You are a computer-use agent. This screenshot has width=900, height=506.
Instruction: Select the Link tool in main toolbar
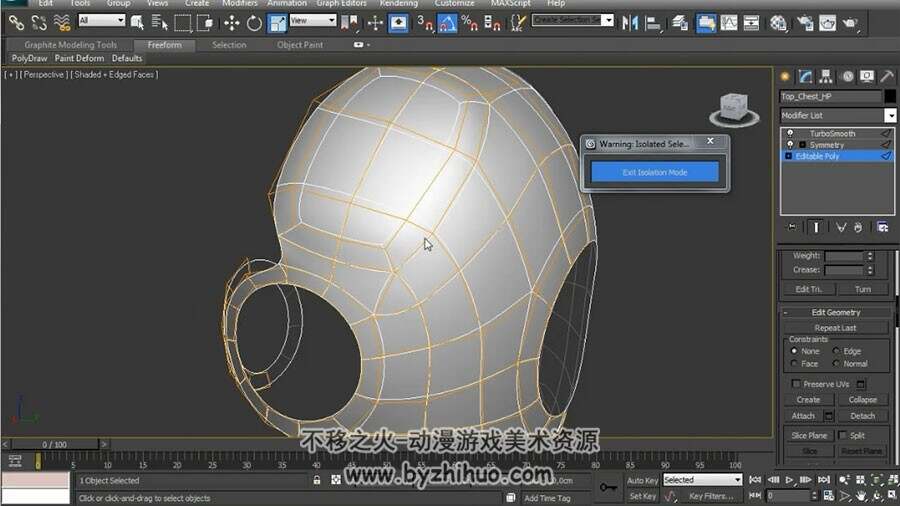(16, 22)
